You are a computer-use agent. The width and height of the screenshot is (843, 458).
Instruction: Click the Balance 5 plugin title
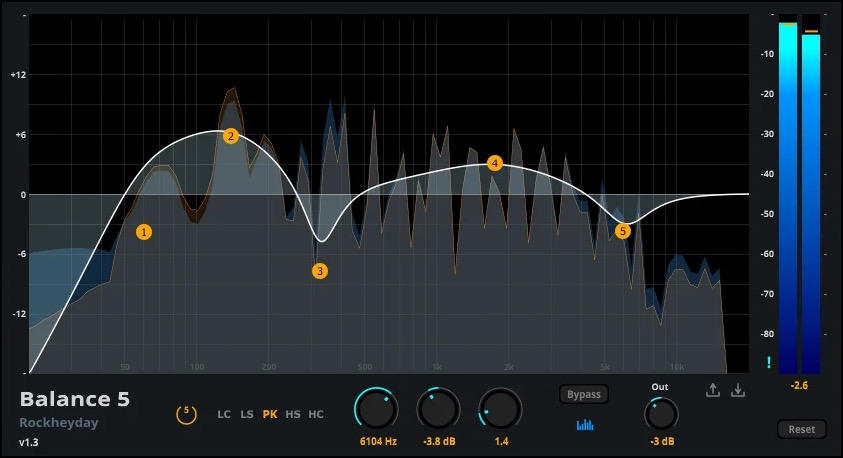click(75, 399)
